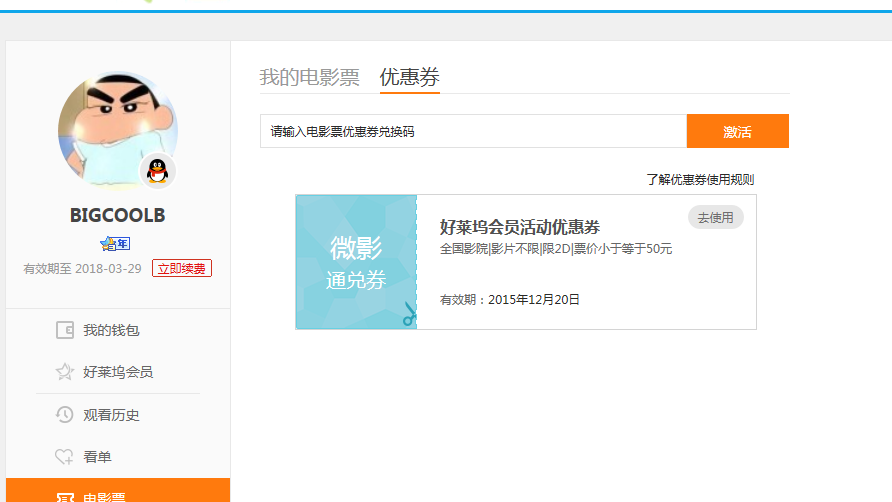Image resolution: width=892 pixels, height=502 pixels.
Task: Click the scissors icon on the coupon
Action: point(410,314)
